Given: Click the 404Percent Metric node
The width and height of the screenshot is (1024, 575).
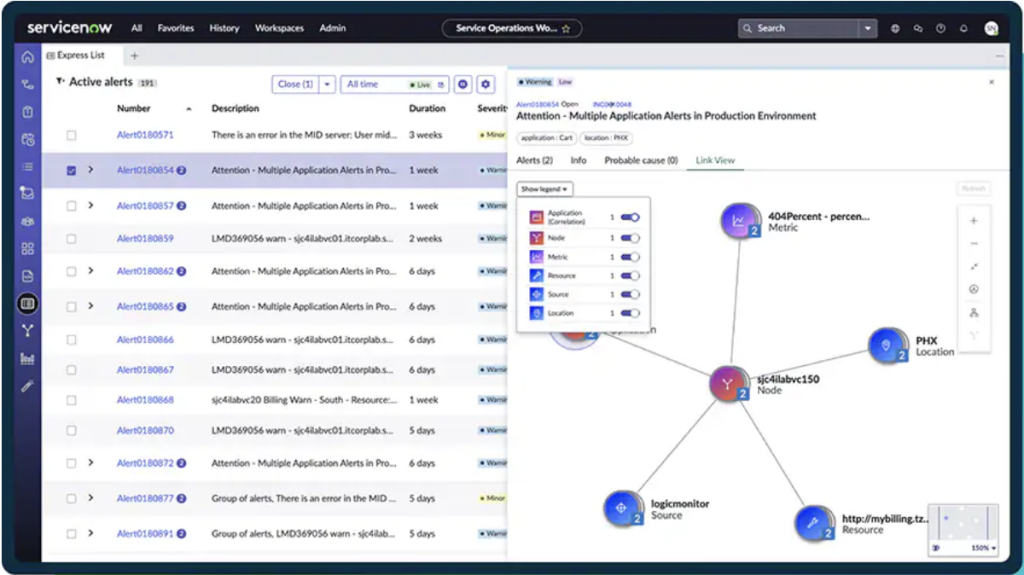Looking at the screenshot, I should coord(740,221).
